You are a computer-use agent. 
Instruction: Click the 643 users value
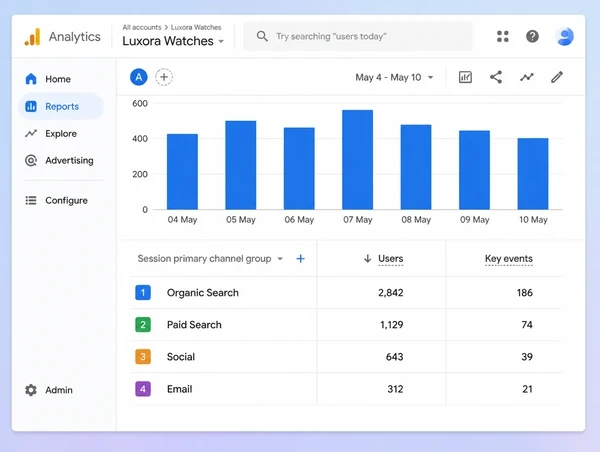point(395,357)
